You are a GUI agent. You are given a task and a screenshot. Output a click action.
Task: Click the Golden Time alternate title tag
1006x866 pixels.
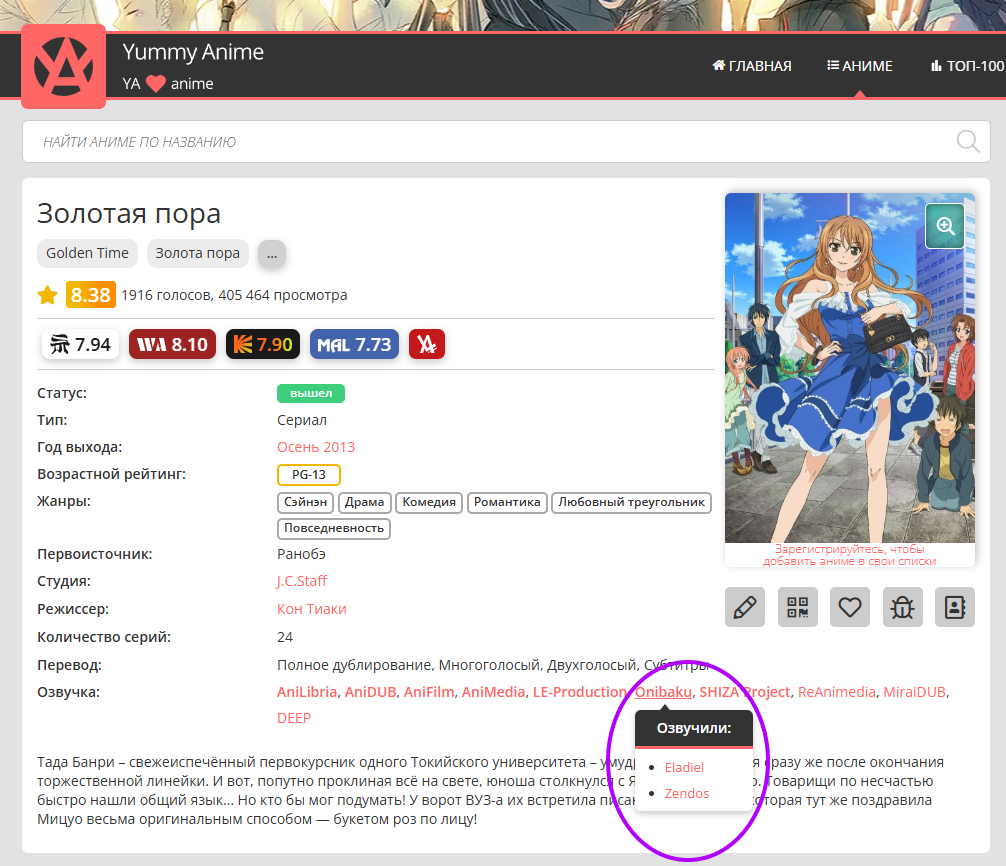[87, 253]
